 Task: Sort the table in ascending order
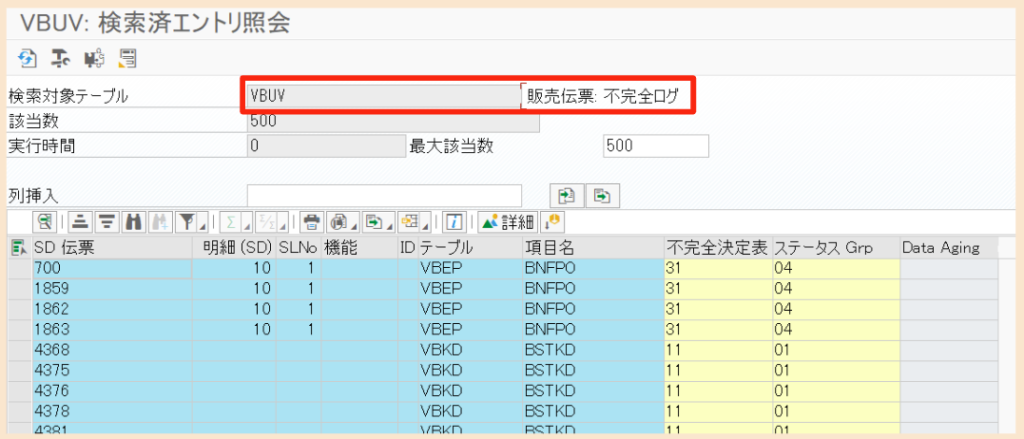tap(80, 223)
